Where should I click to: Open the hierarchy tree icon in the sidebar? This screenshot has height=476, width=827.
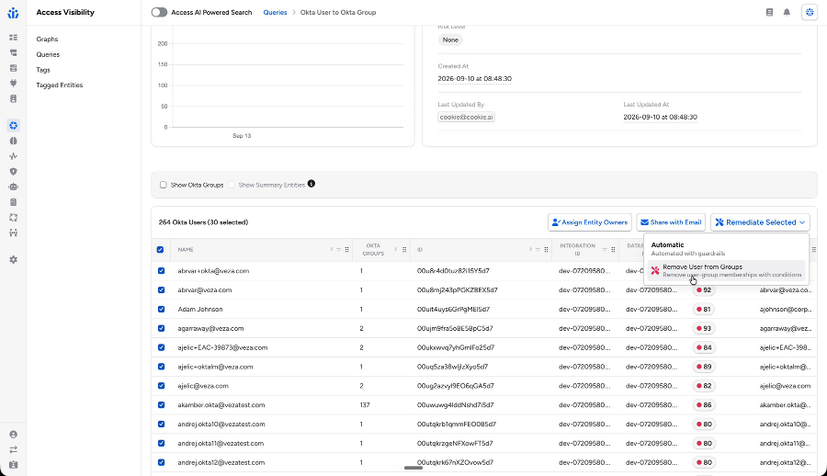pyautogui.click(x=13, y=53)
